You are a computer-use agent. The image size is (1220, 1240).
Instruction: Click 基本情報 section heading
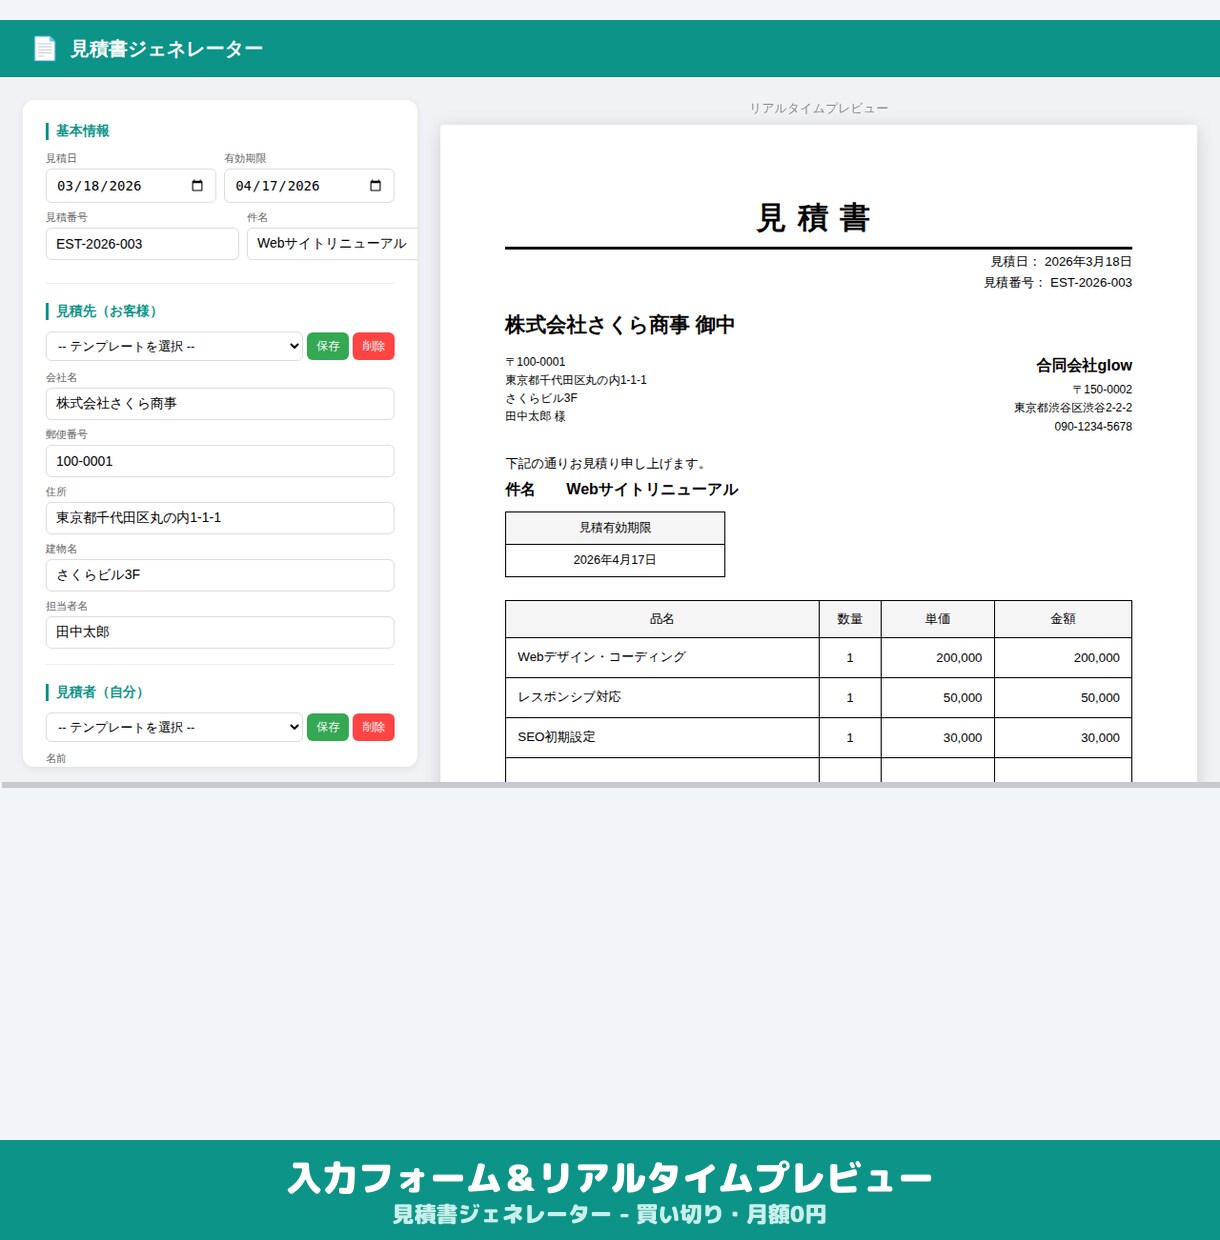[x=83, y=131]
